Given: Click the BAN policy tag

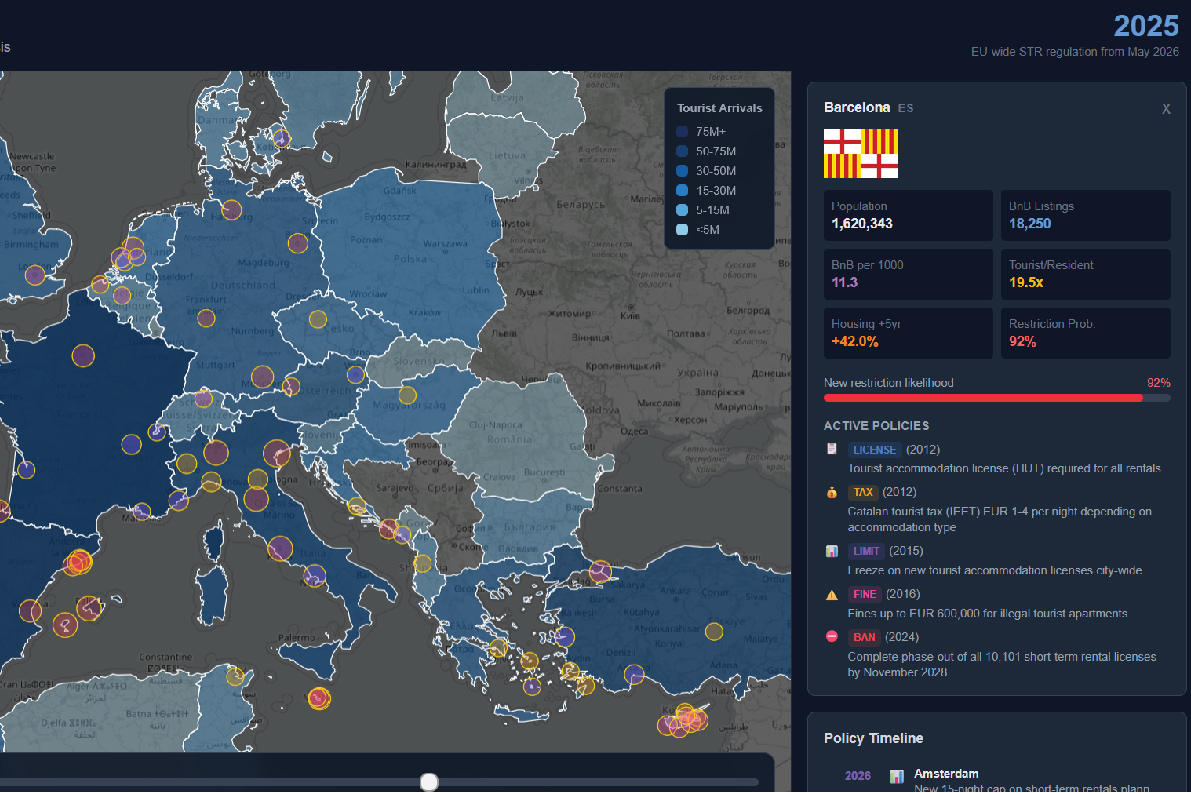Looking at the screenshot, I should pyautogui.click(x=863, y=637).
